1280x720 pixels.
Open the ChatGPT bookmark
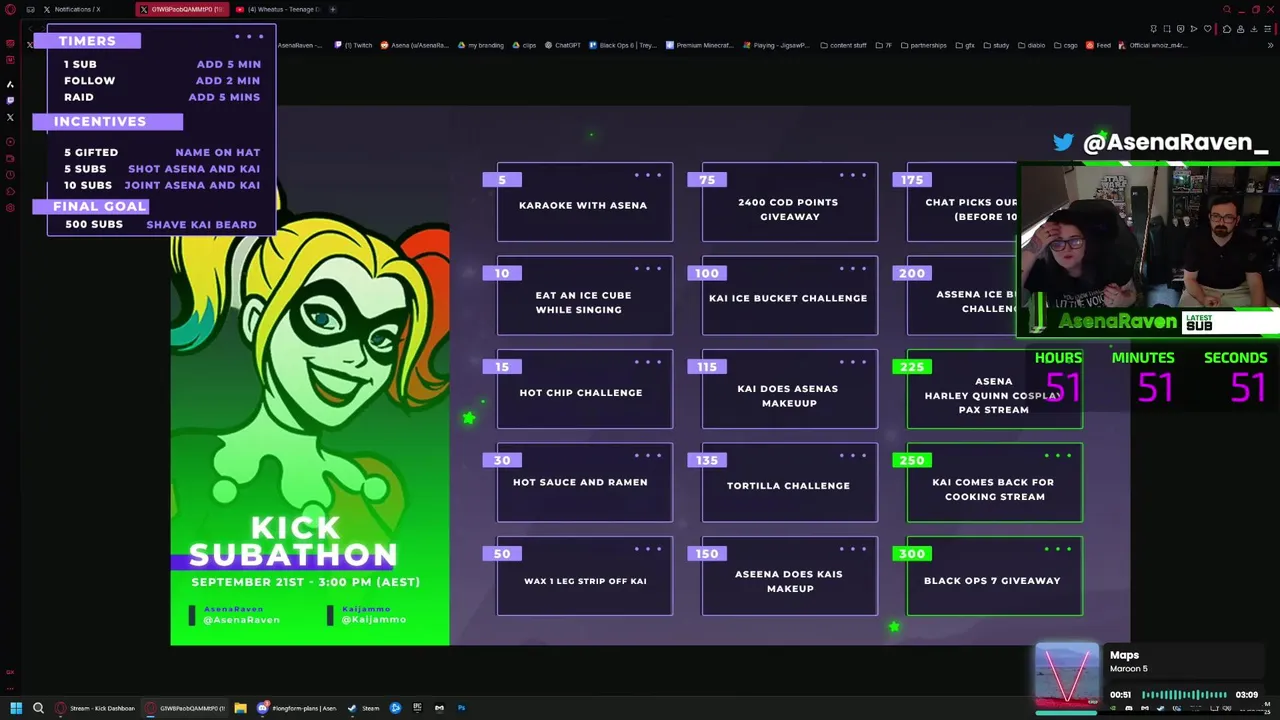pos(563,45)
